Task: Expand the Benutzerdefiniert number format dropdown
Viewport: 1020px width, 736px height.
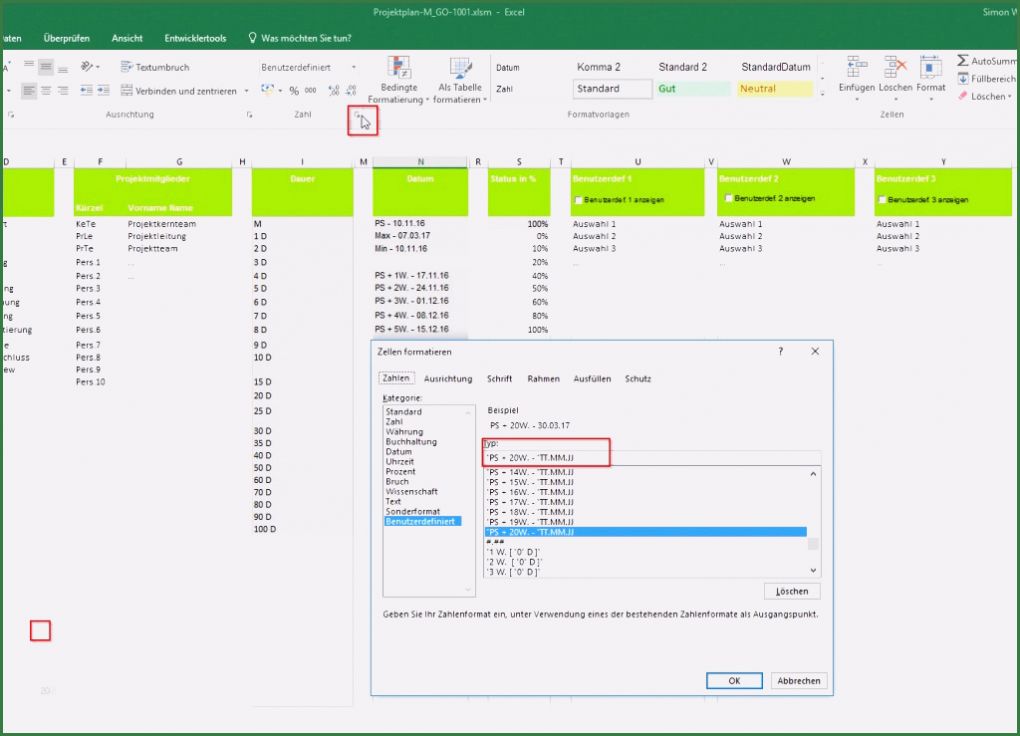Action: (x=354, y=67)
